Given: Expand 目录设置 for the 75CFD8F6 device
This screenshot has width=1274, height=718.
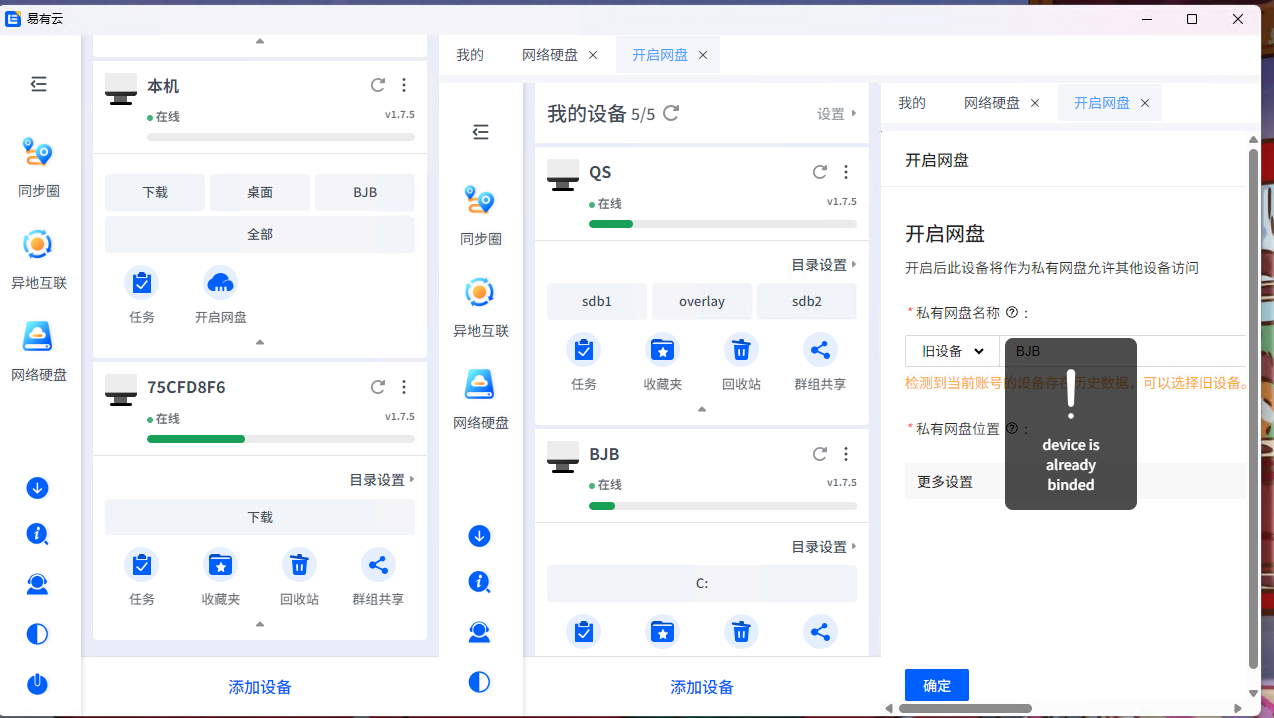Looking at the screenshot, I should [381, 480].
